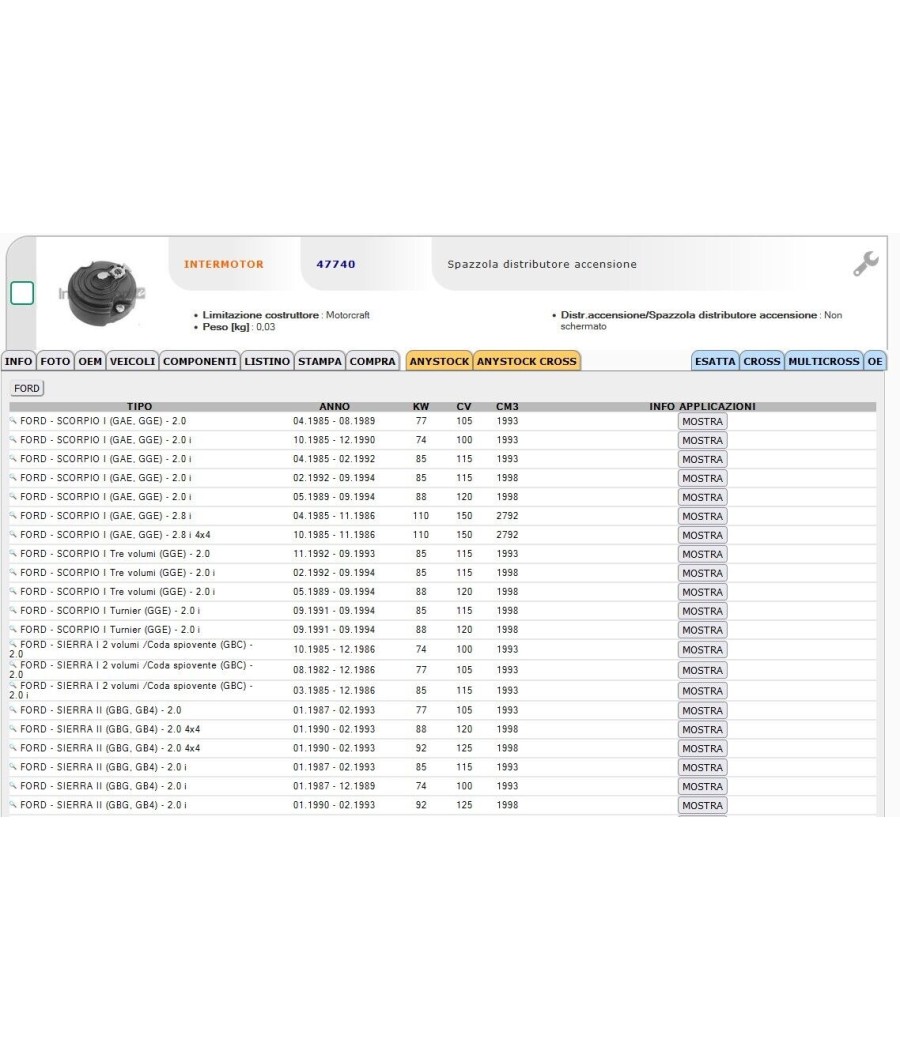The image size is (900, 1050).
Task: Click magnifier icon beside Scorpio I 2.0 i 05.1989
Action: pyautogui.click(x=13, y=496)
